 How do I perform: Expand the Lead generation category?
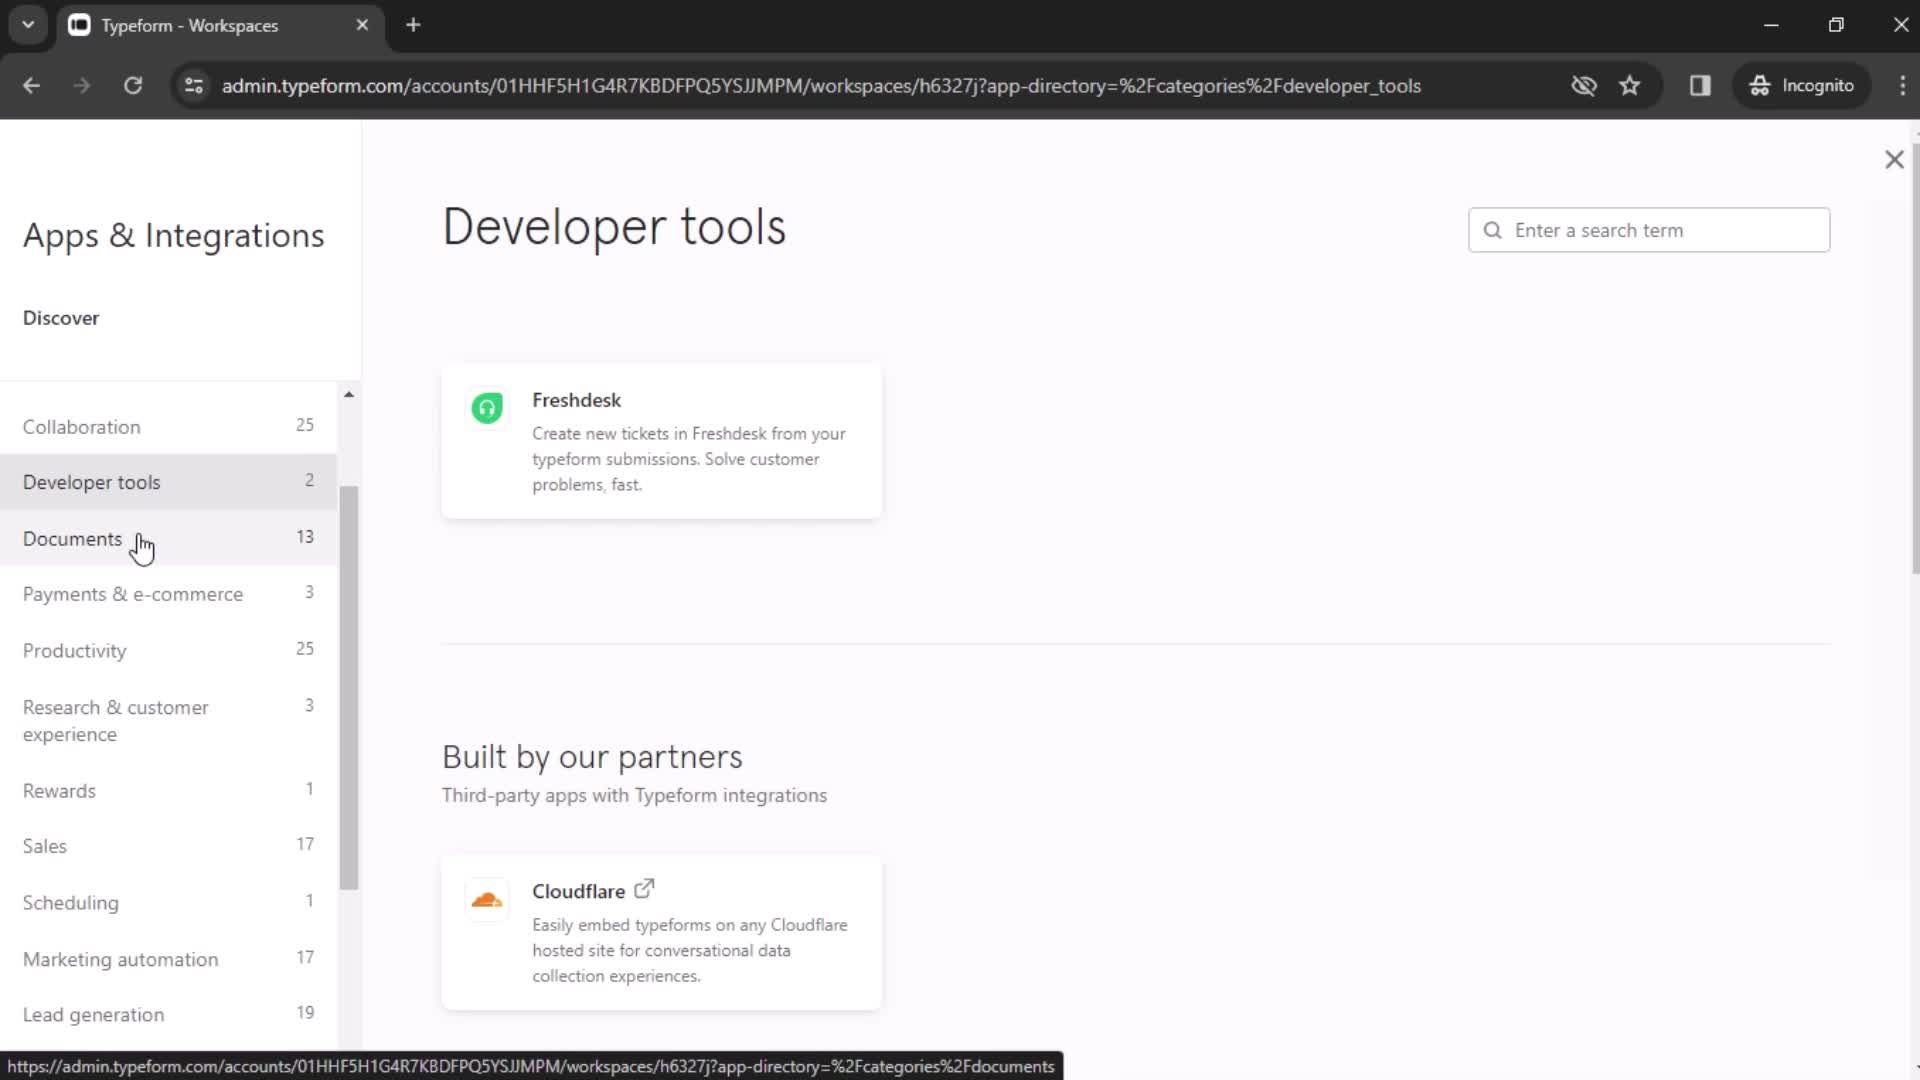click(x=94, y=1014)
